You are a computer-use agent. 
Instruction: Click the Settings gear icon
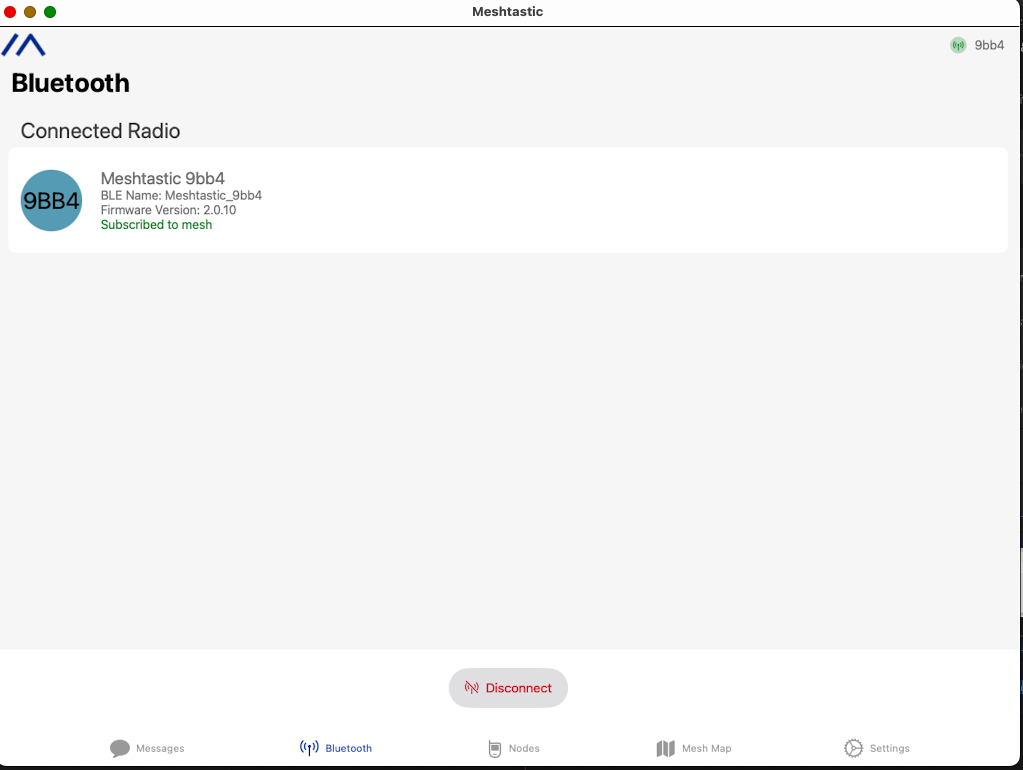853,748
